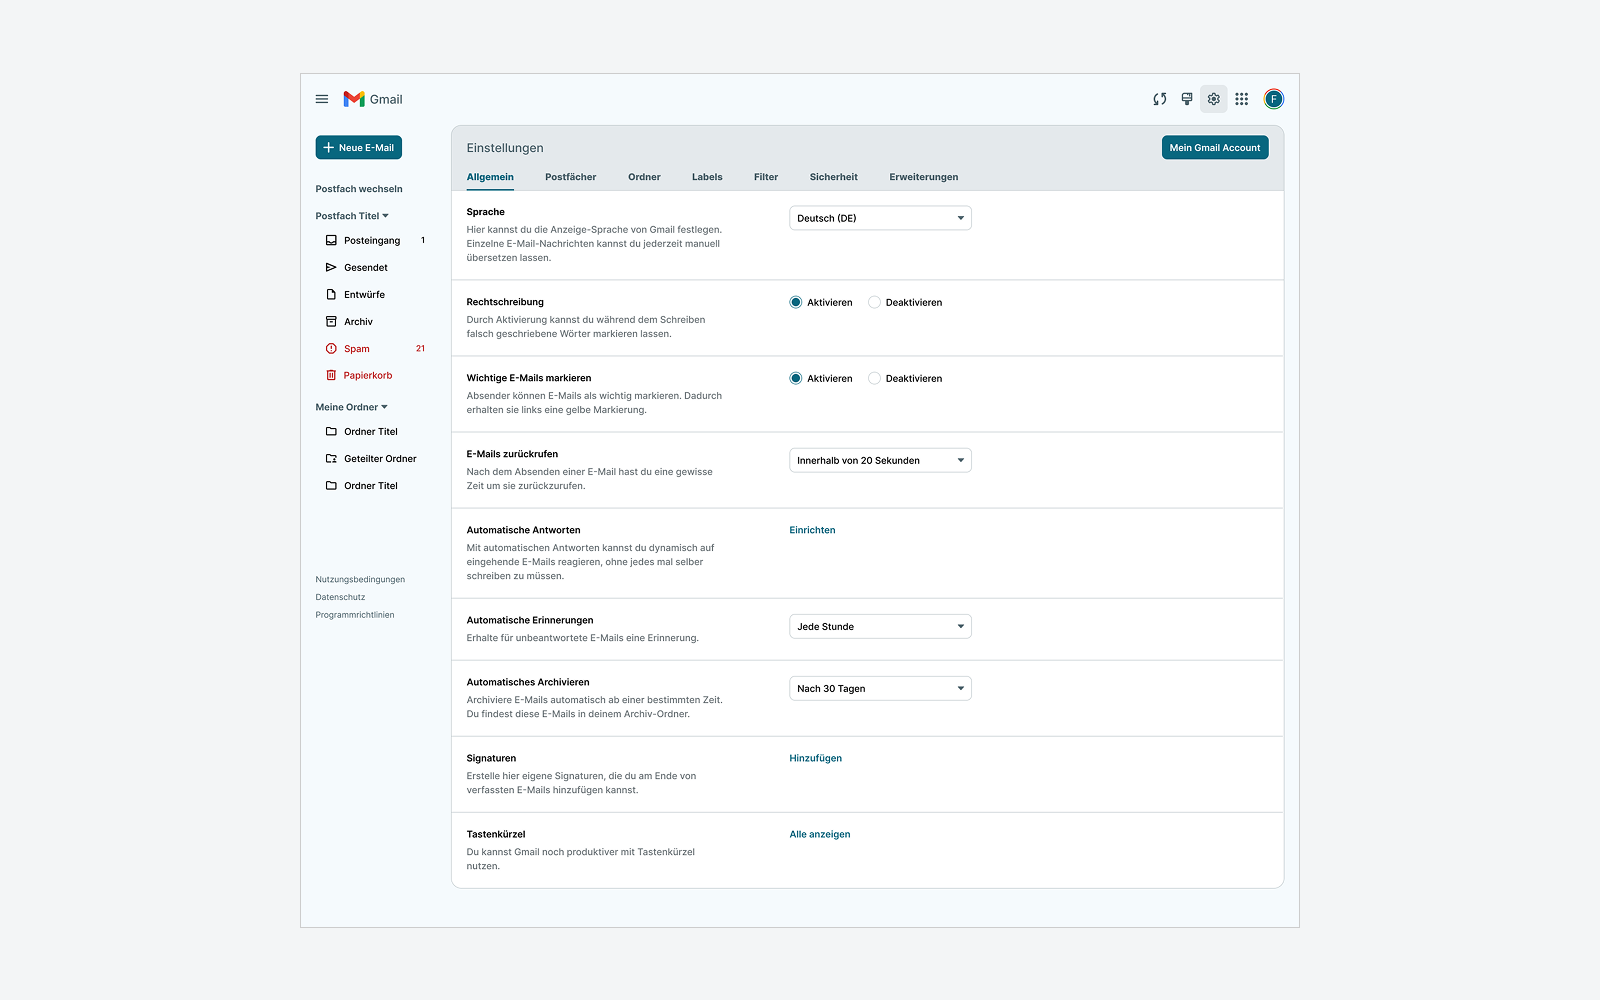Click the Spam warning icon
Screen dimensions: 1600x1000
pyautogui.click(x=331, y=348)
